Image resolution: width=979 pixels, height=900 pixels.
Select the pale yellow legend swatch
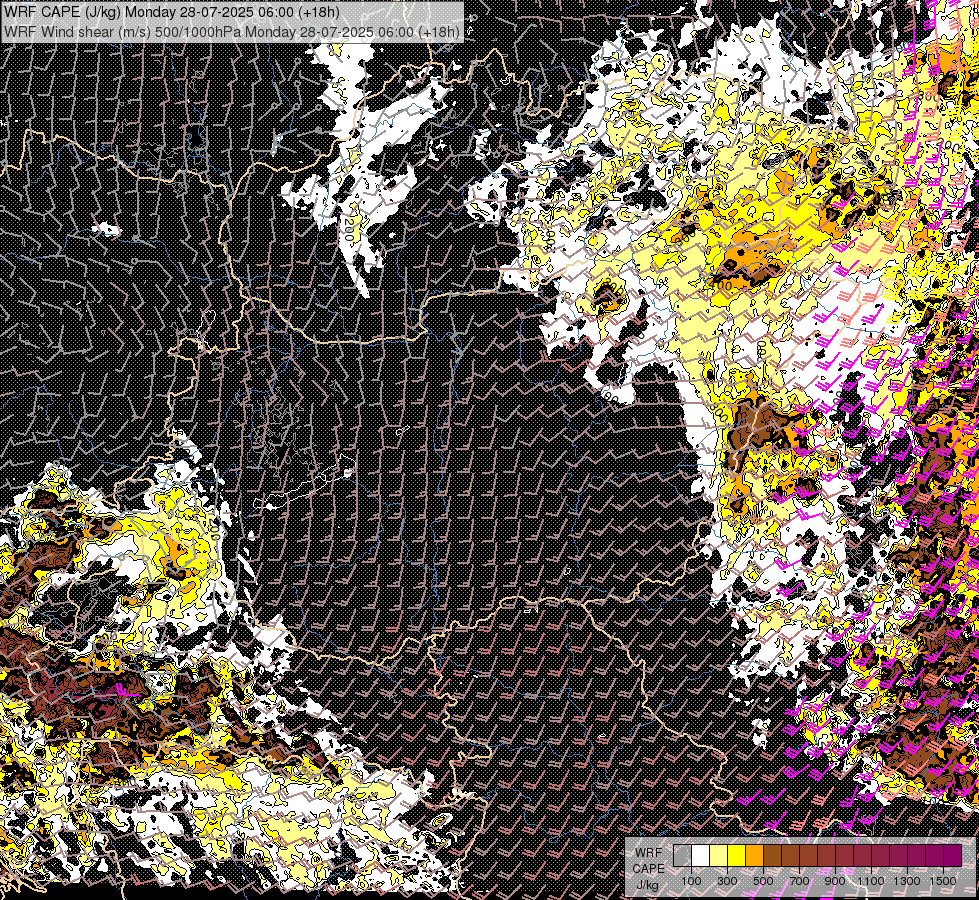pos(719,856)
